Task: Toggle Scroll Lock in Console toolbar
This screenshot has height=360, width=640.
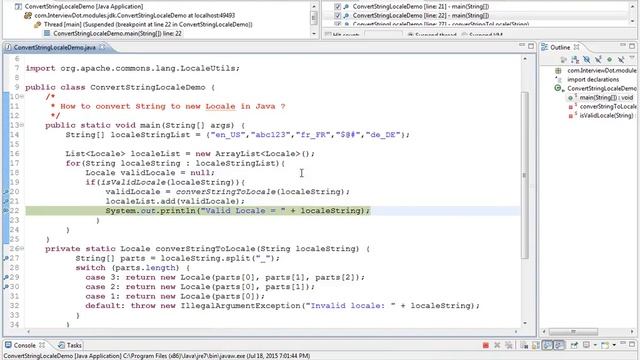Action: tap(536, 345)
